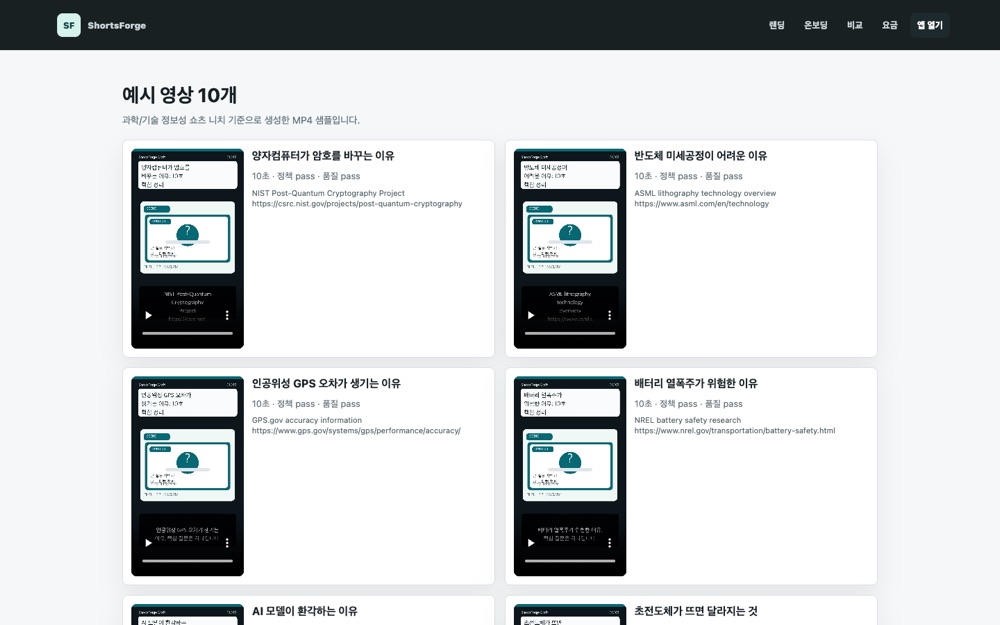Click the 예시 영상 10개 heading
The image size is (1000, 625).
tap(179, 95)
